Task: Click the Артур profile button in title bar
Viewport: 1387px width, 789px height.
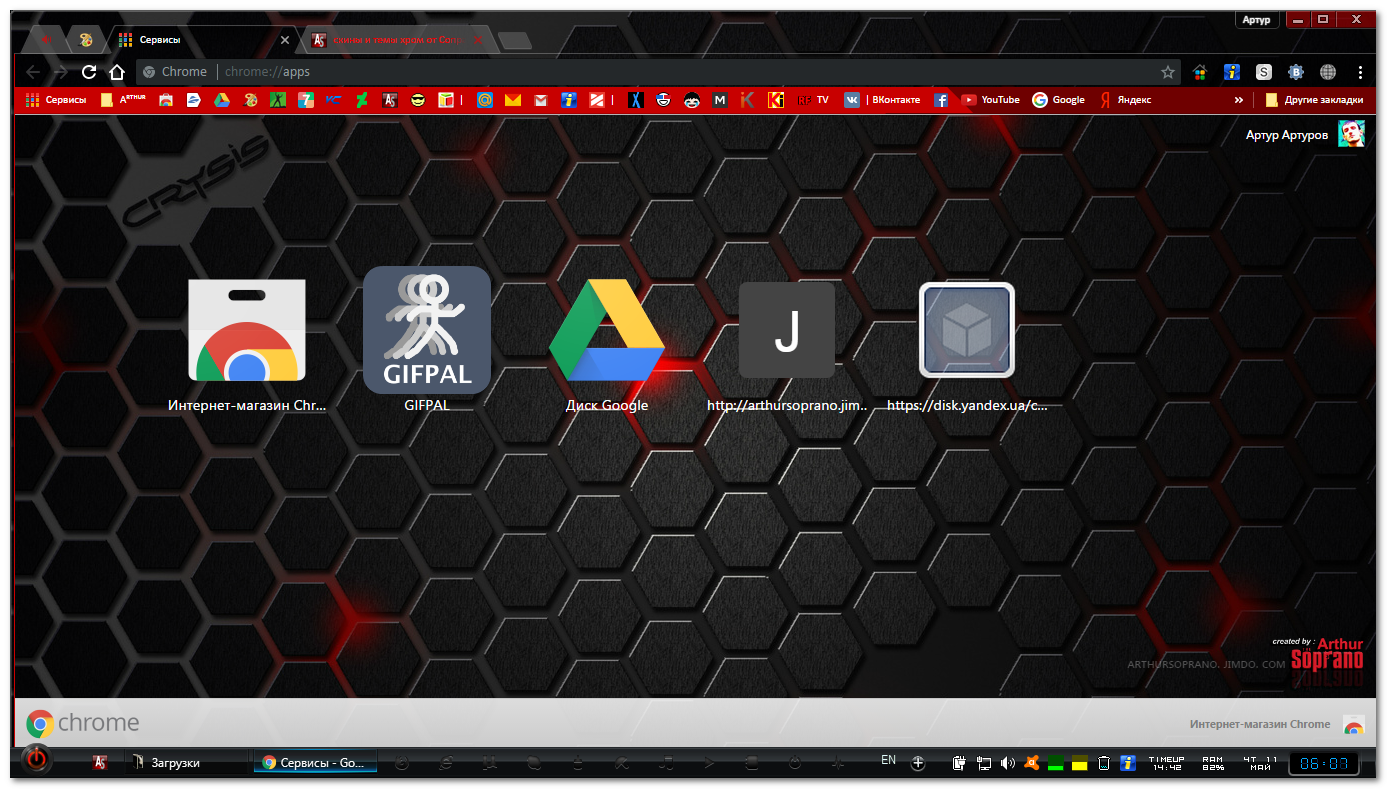Action: coord(1256,20)
